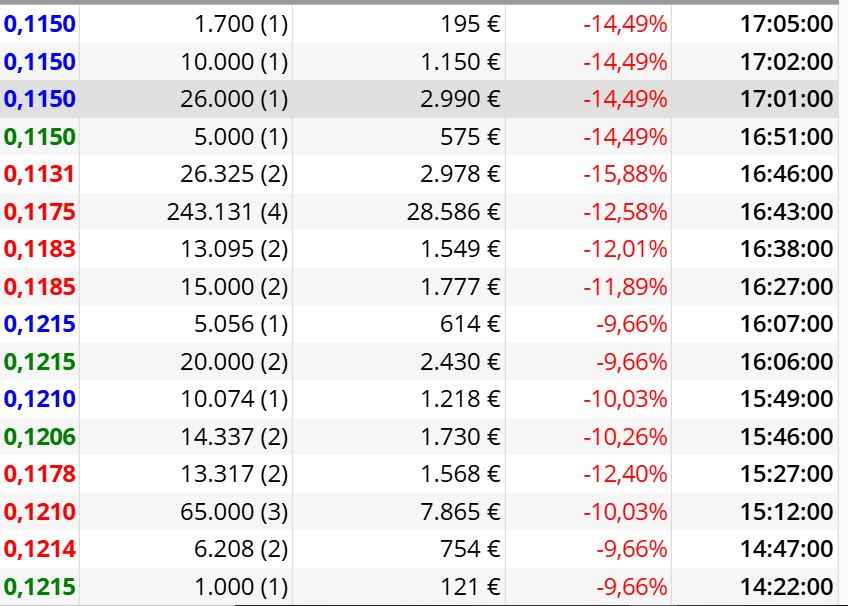Image resolution: width=848 pixels, height=606 pixels.
Task: Select the 28.586 € turnover cell
Action: (454, 212)
